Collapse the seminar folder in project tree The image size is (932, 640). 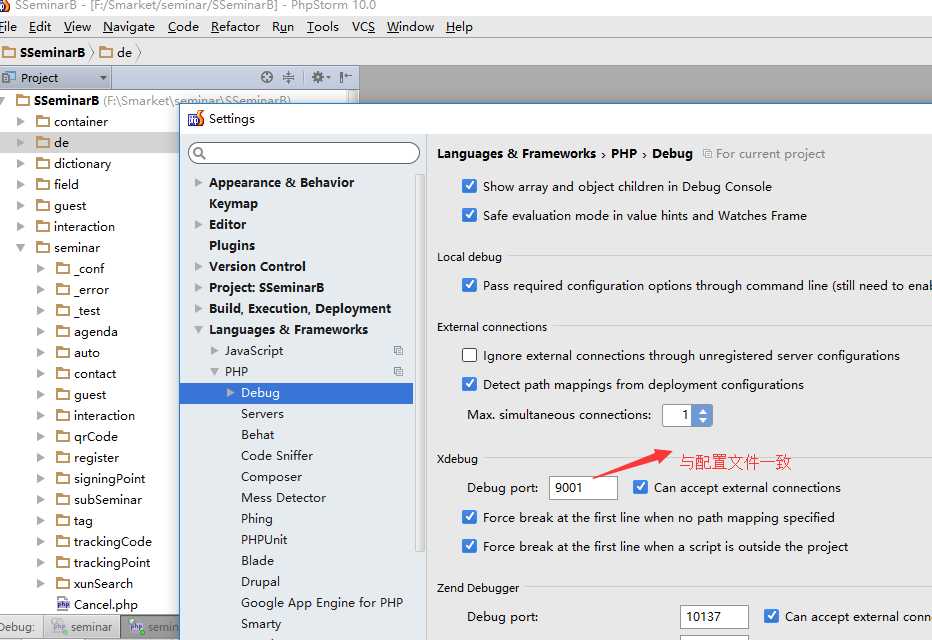point(21,247)
